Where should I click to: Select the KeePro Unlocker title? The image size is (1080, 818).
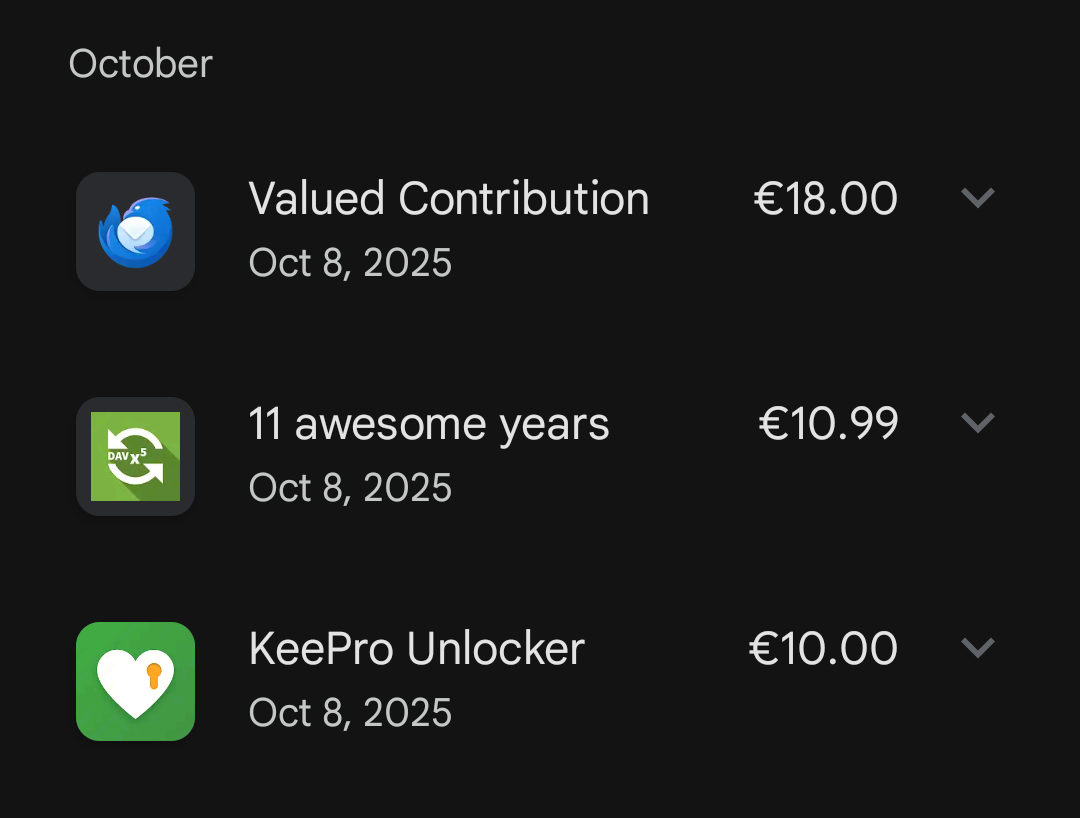[x=416, y=649]
